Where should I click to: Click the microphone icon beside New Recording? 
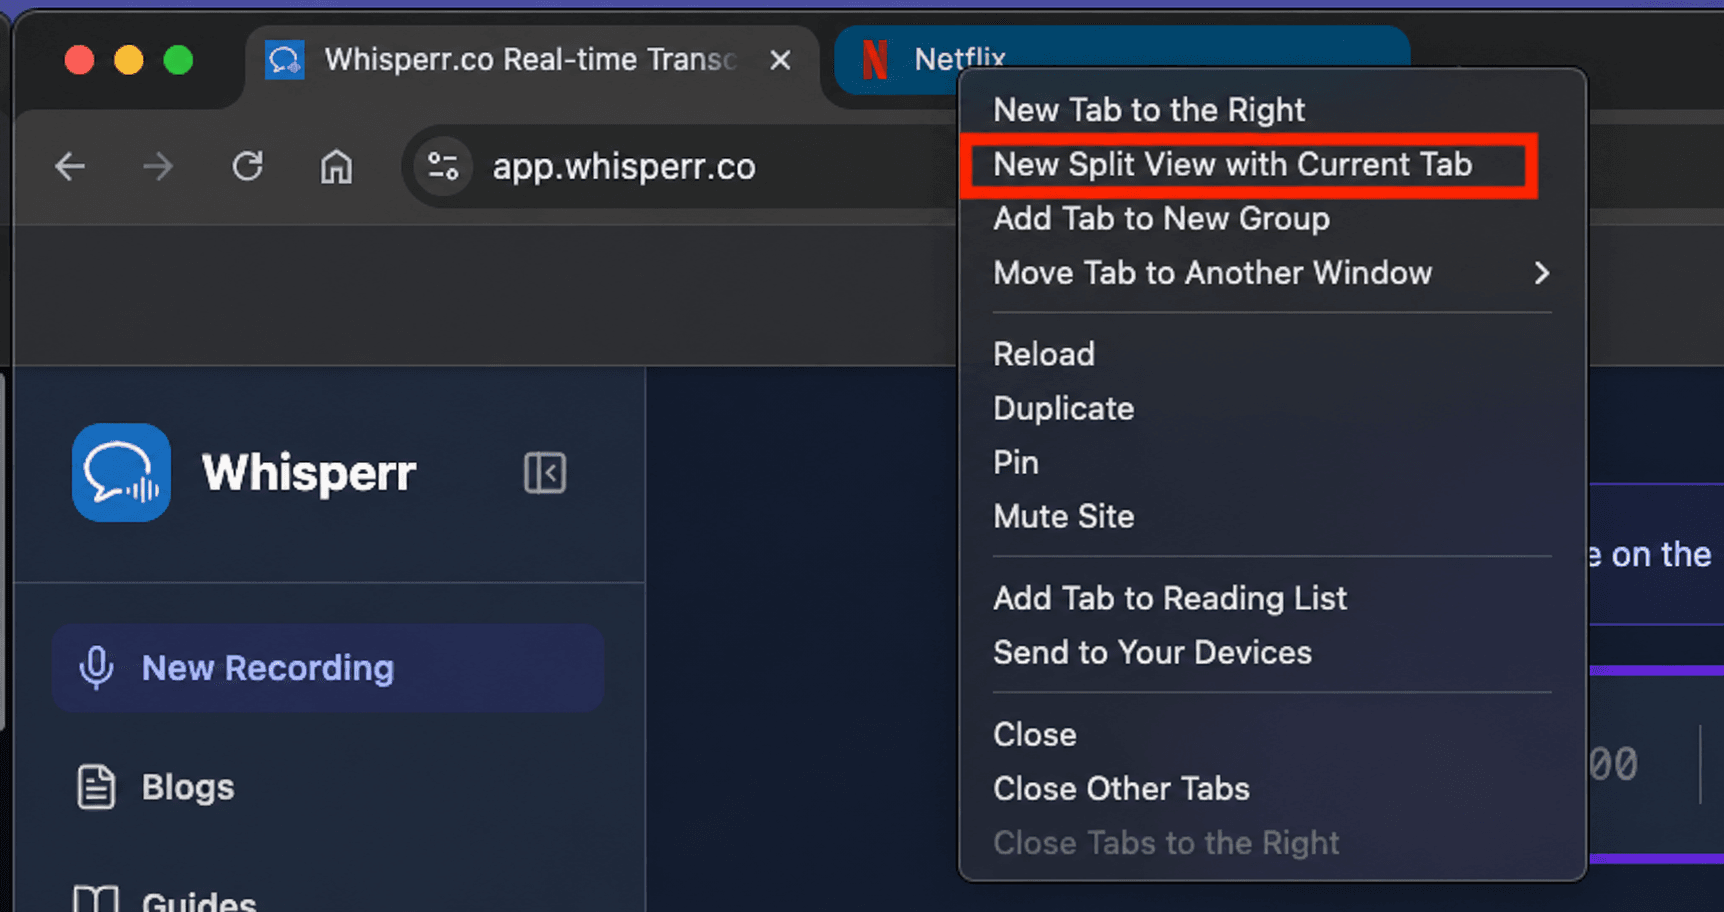[97, 668]
